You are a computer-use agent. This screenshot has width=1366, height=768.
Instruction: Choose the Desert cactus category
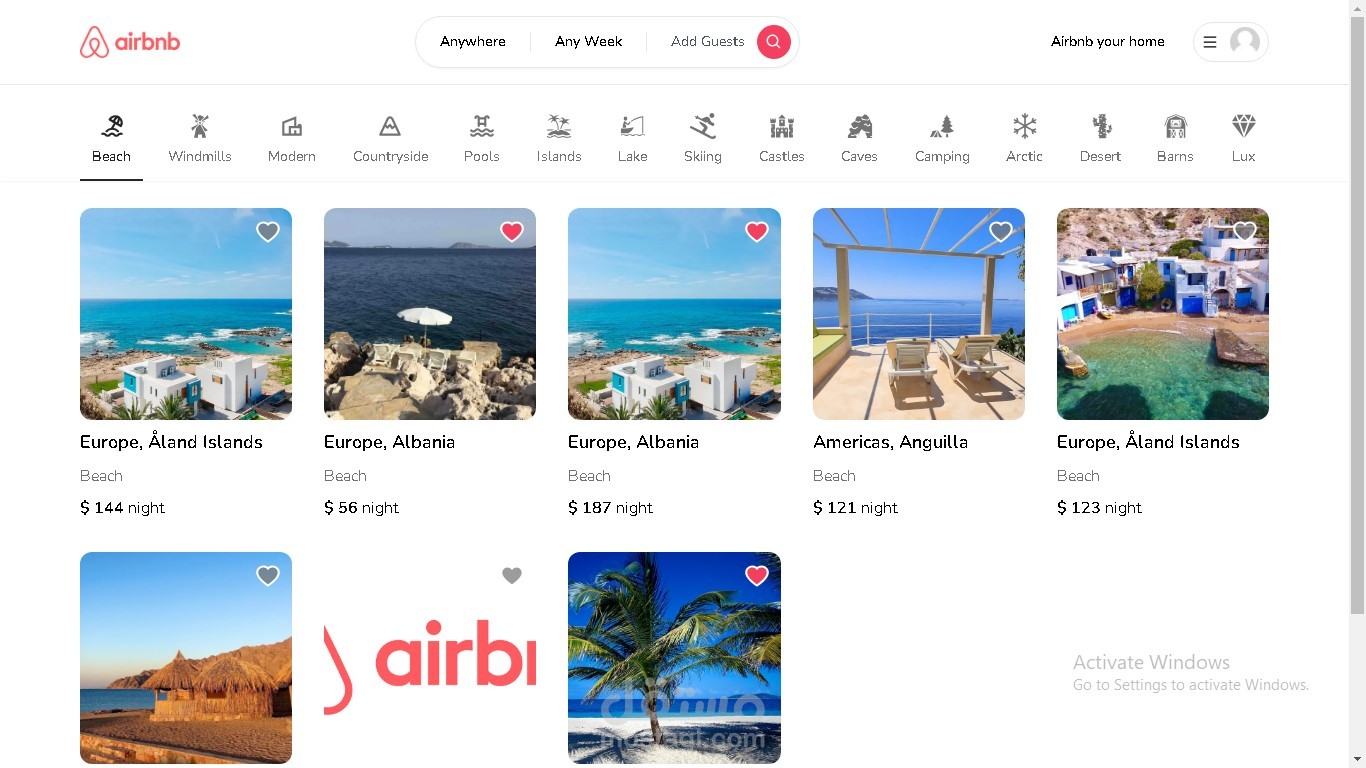[x=1101, y=126]
